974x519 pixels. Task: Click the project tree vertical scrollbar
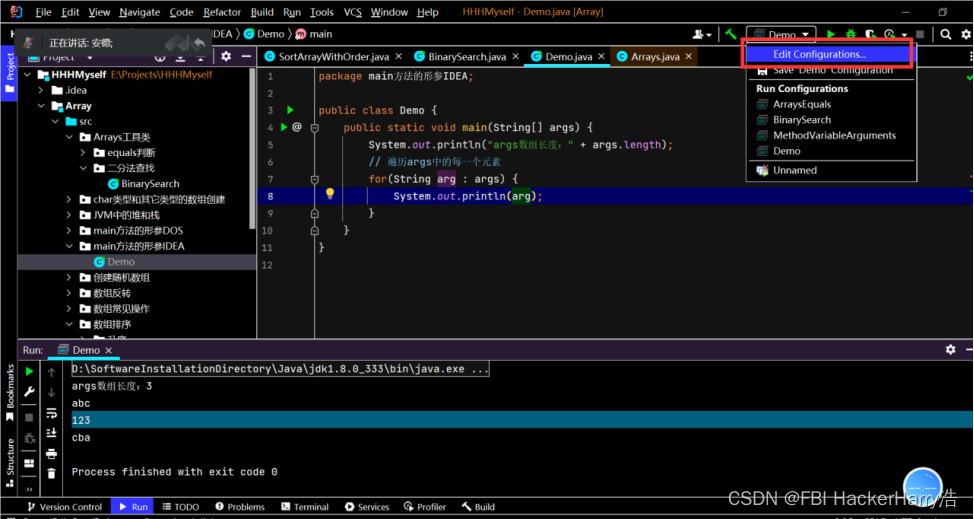pos(252,149)
